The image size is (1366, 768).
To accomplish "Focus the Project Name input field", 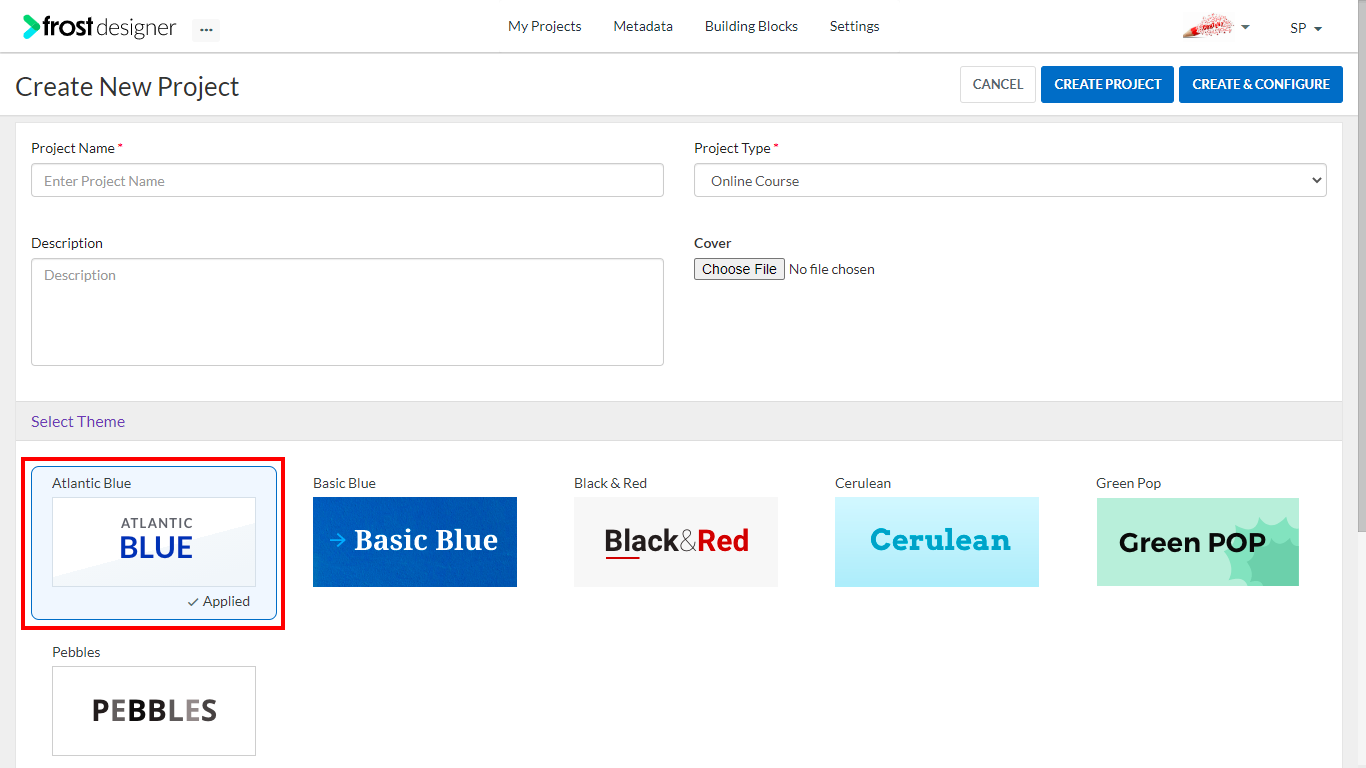I will click(347, 180).
